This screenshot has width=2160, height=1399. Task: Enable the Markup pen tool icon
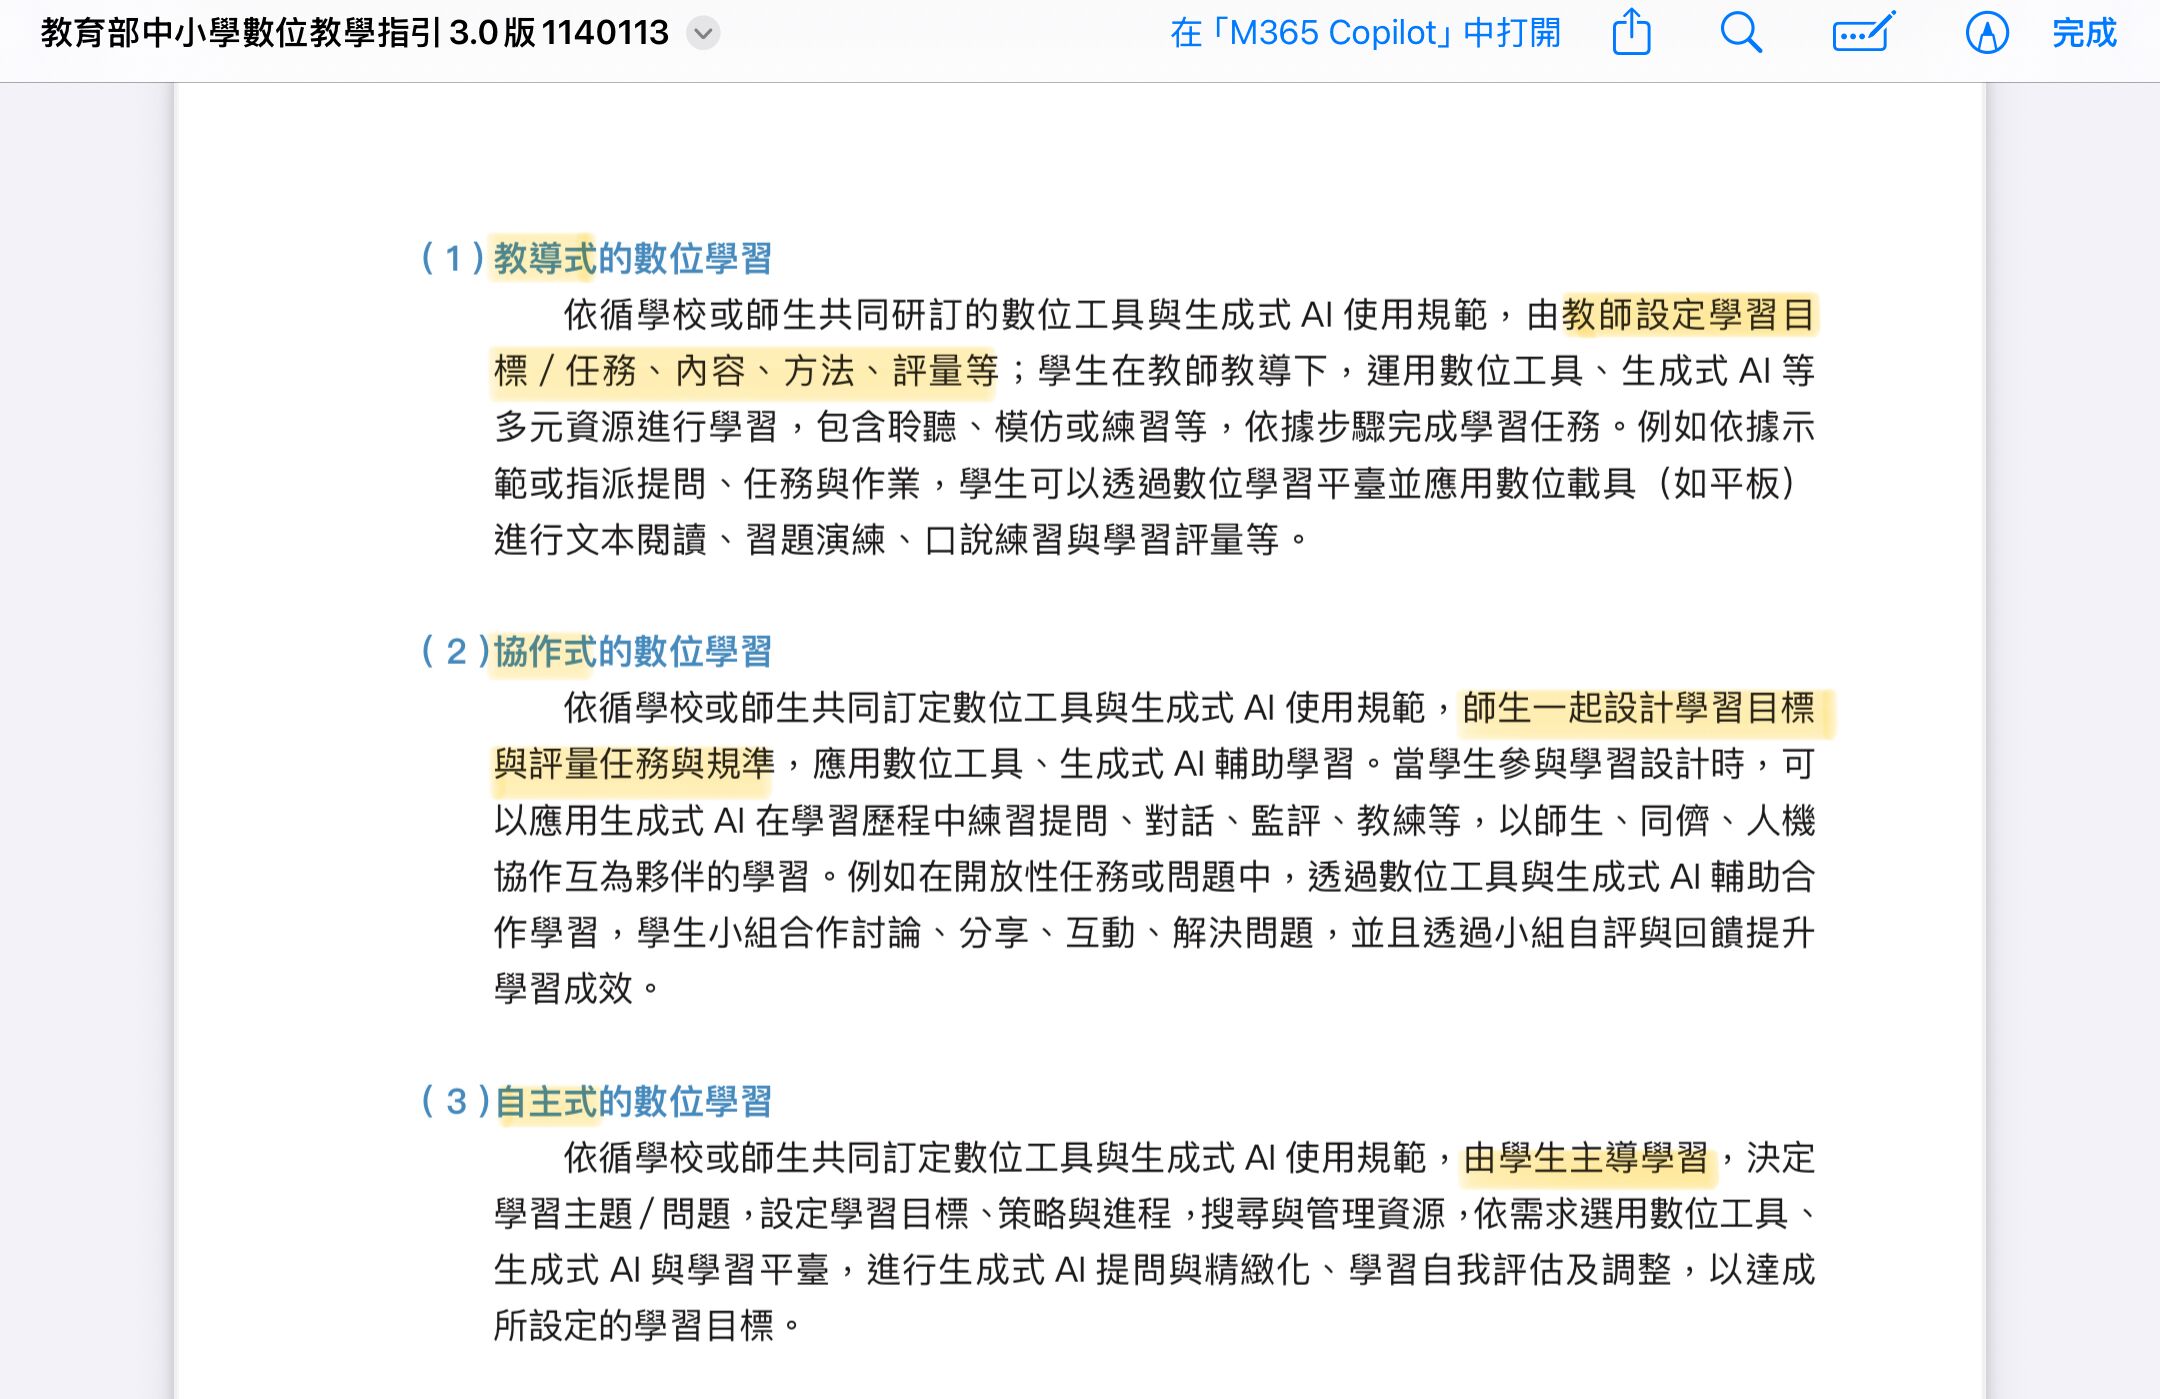tap(1986, 33)
